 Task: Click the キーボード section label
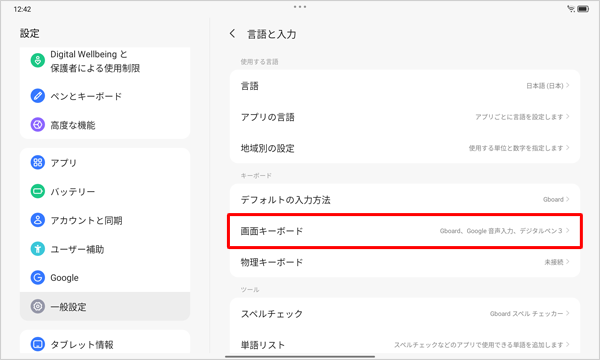(256, 176)
